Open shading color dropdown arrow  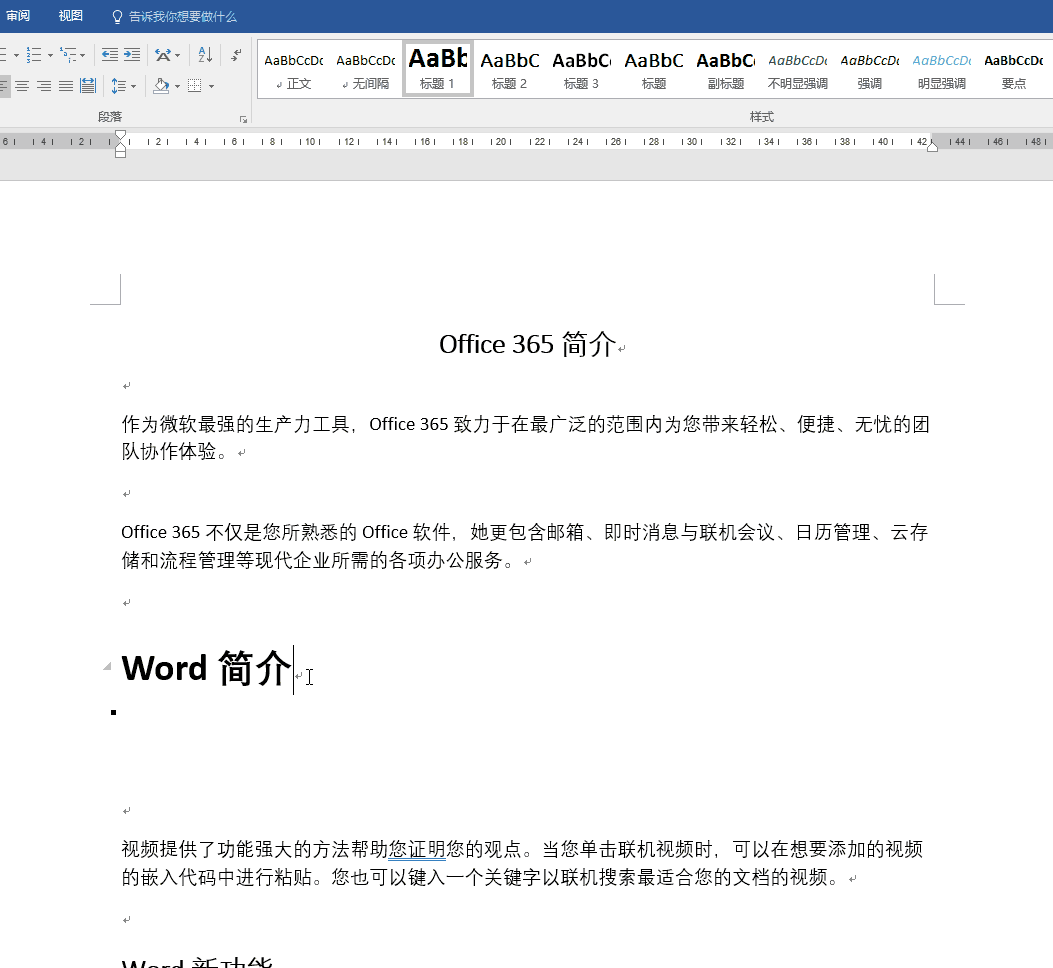[177, 86]
